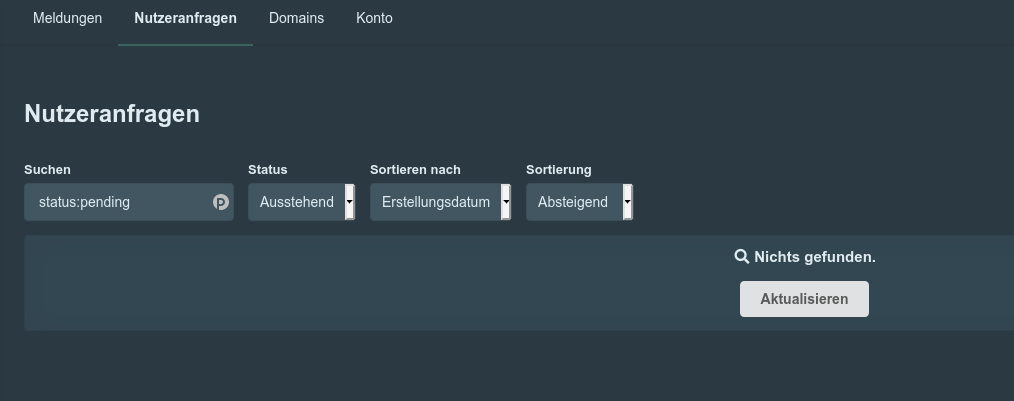Click the magnifier icon beside Nichts gefunden
Image resolution: width=1014 pixels, height=401 pixels.
click(742, 256)
